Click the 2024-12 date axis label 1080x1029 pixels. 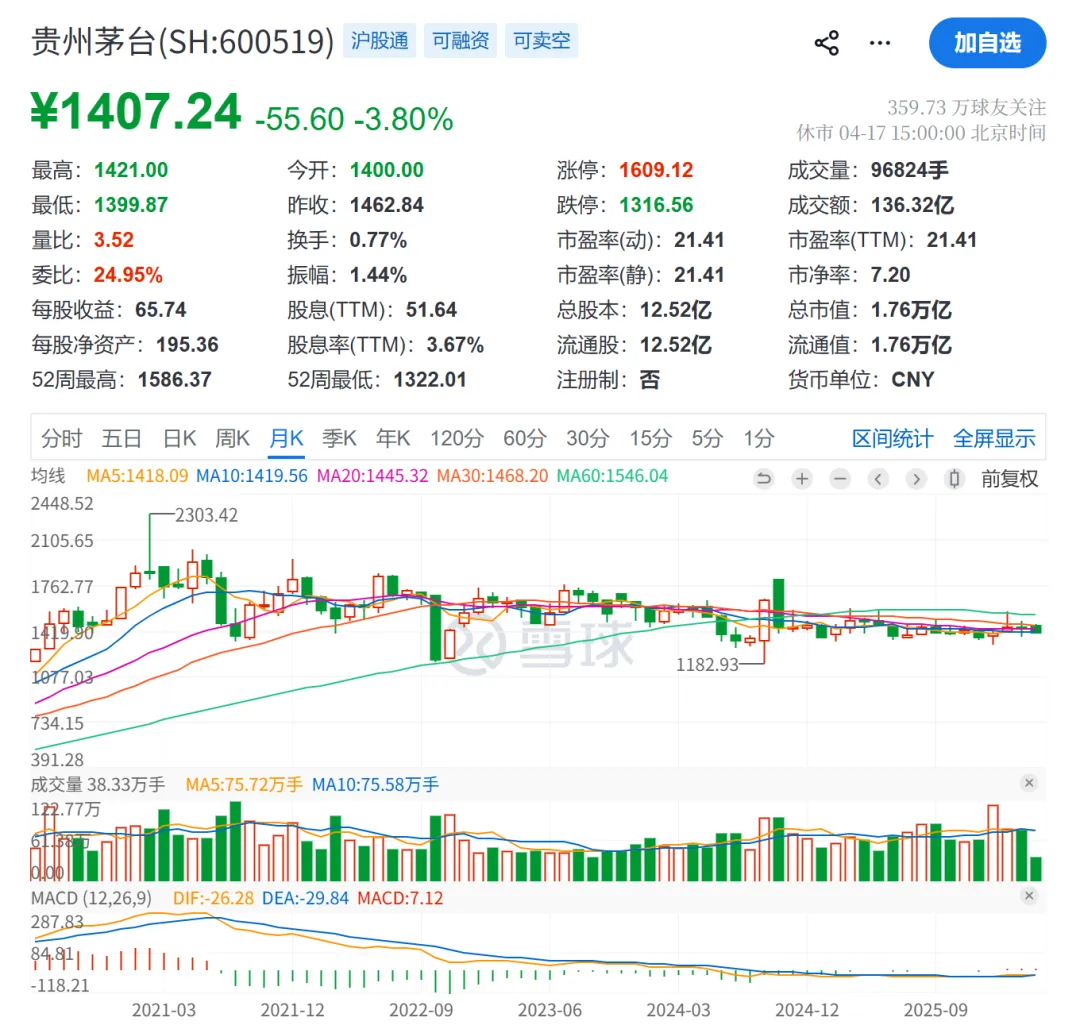tap(807, 1010)
